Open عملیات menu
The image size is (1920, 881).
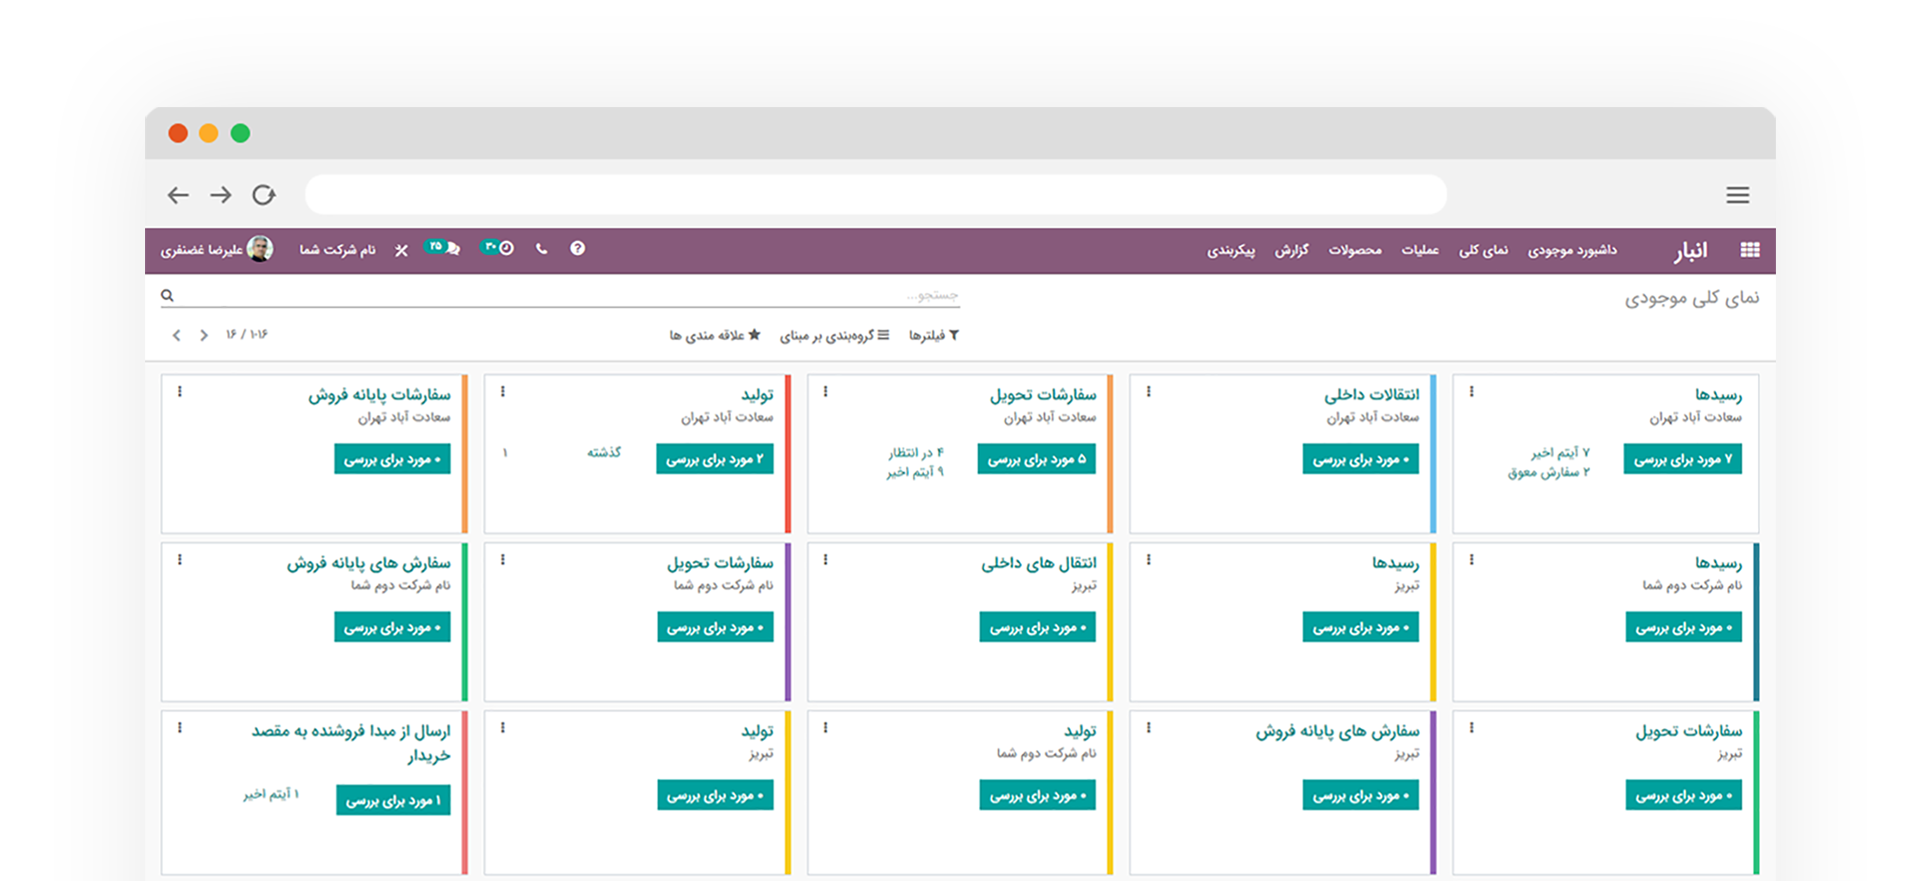pos(1420,250)
